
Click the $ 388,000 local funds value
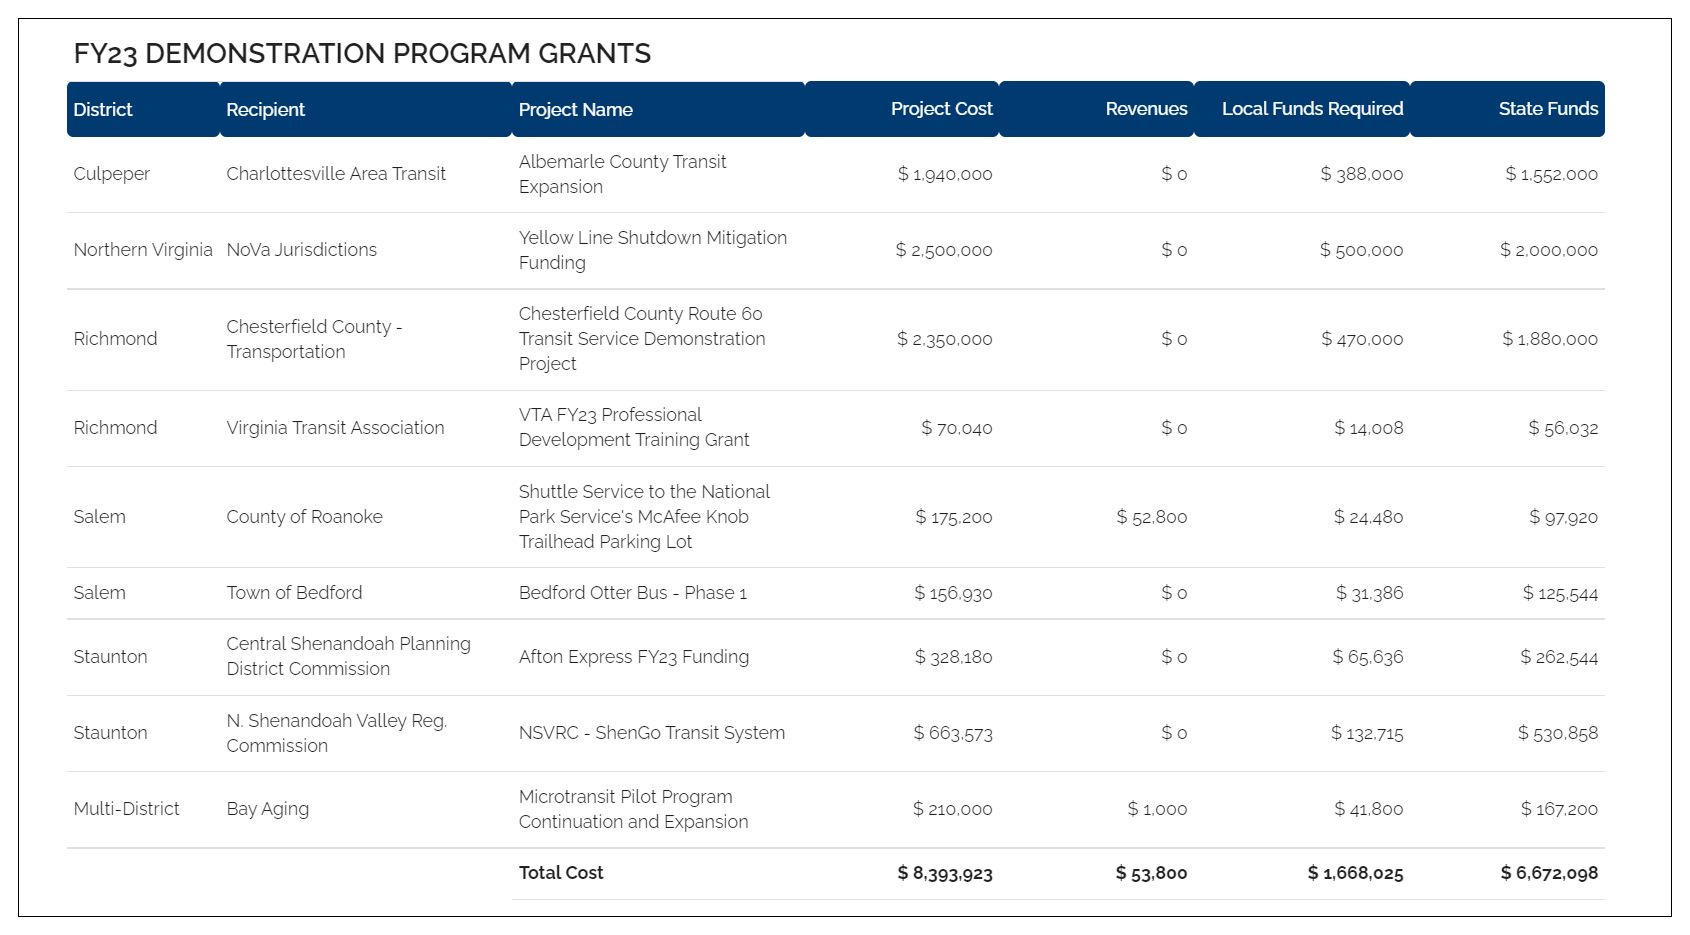(x=1362, y=174)
